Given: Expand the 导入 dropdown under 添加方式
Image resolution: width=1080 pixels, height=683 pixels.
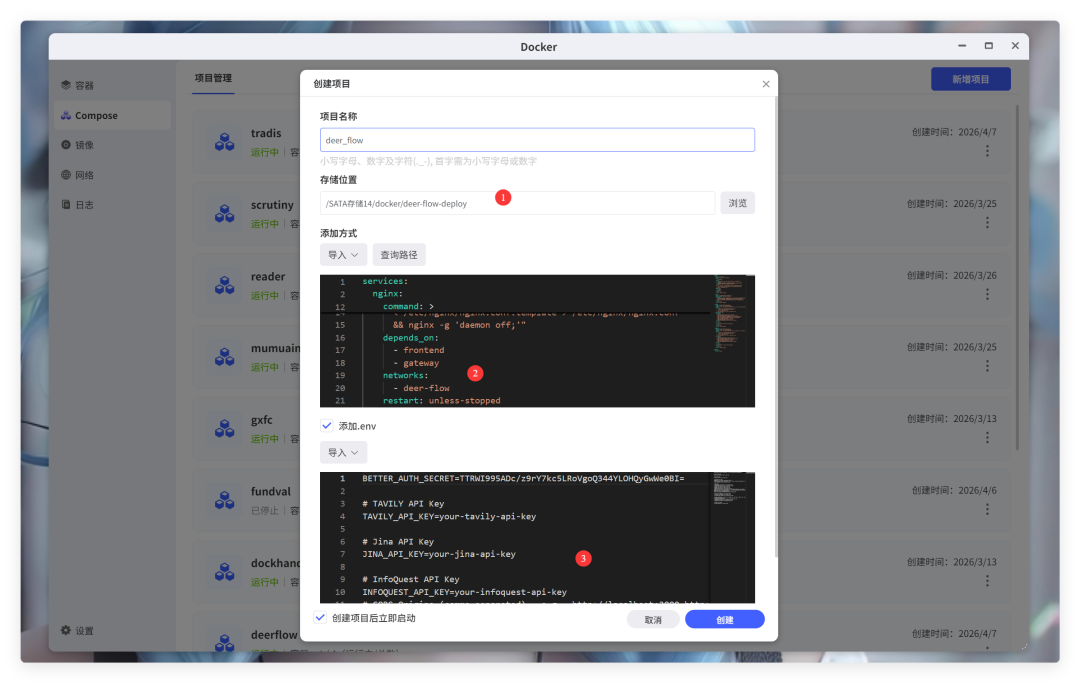Looking at the screenshot, I should point(343,255).
